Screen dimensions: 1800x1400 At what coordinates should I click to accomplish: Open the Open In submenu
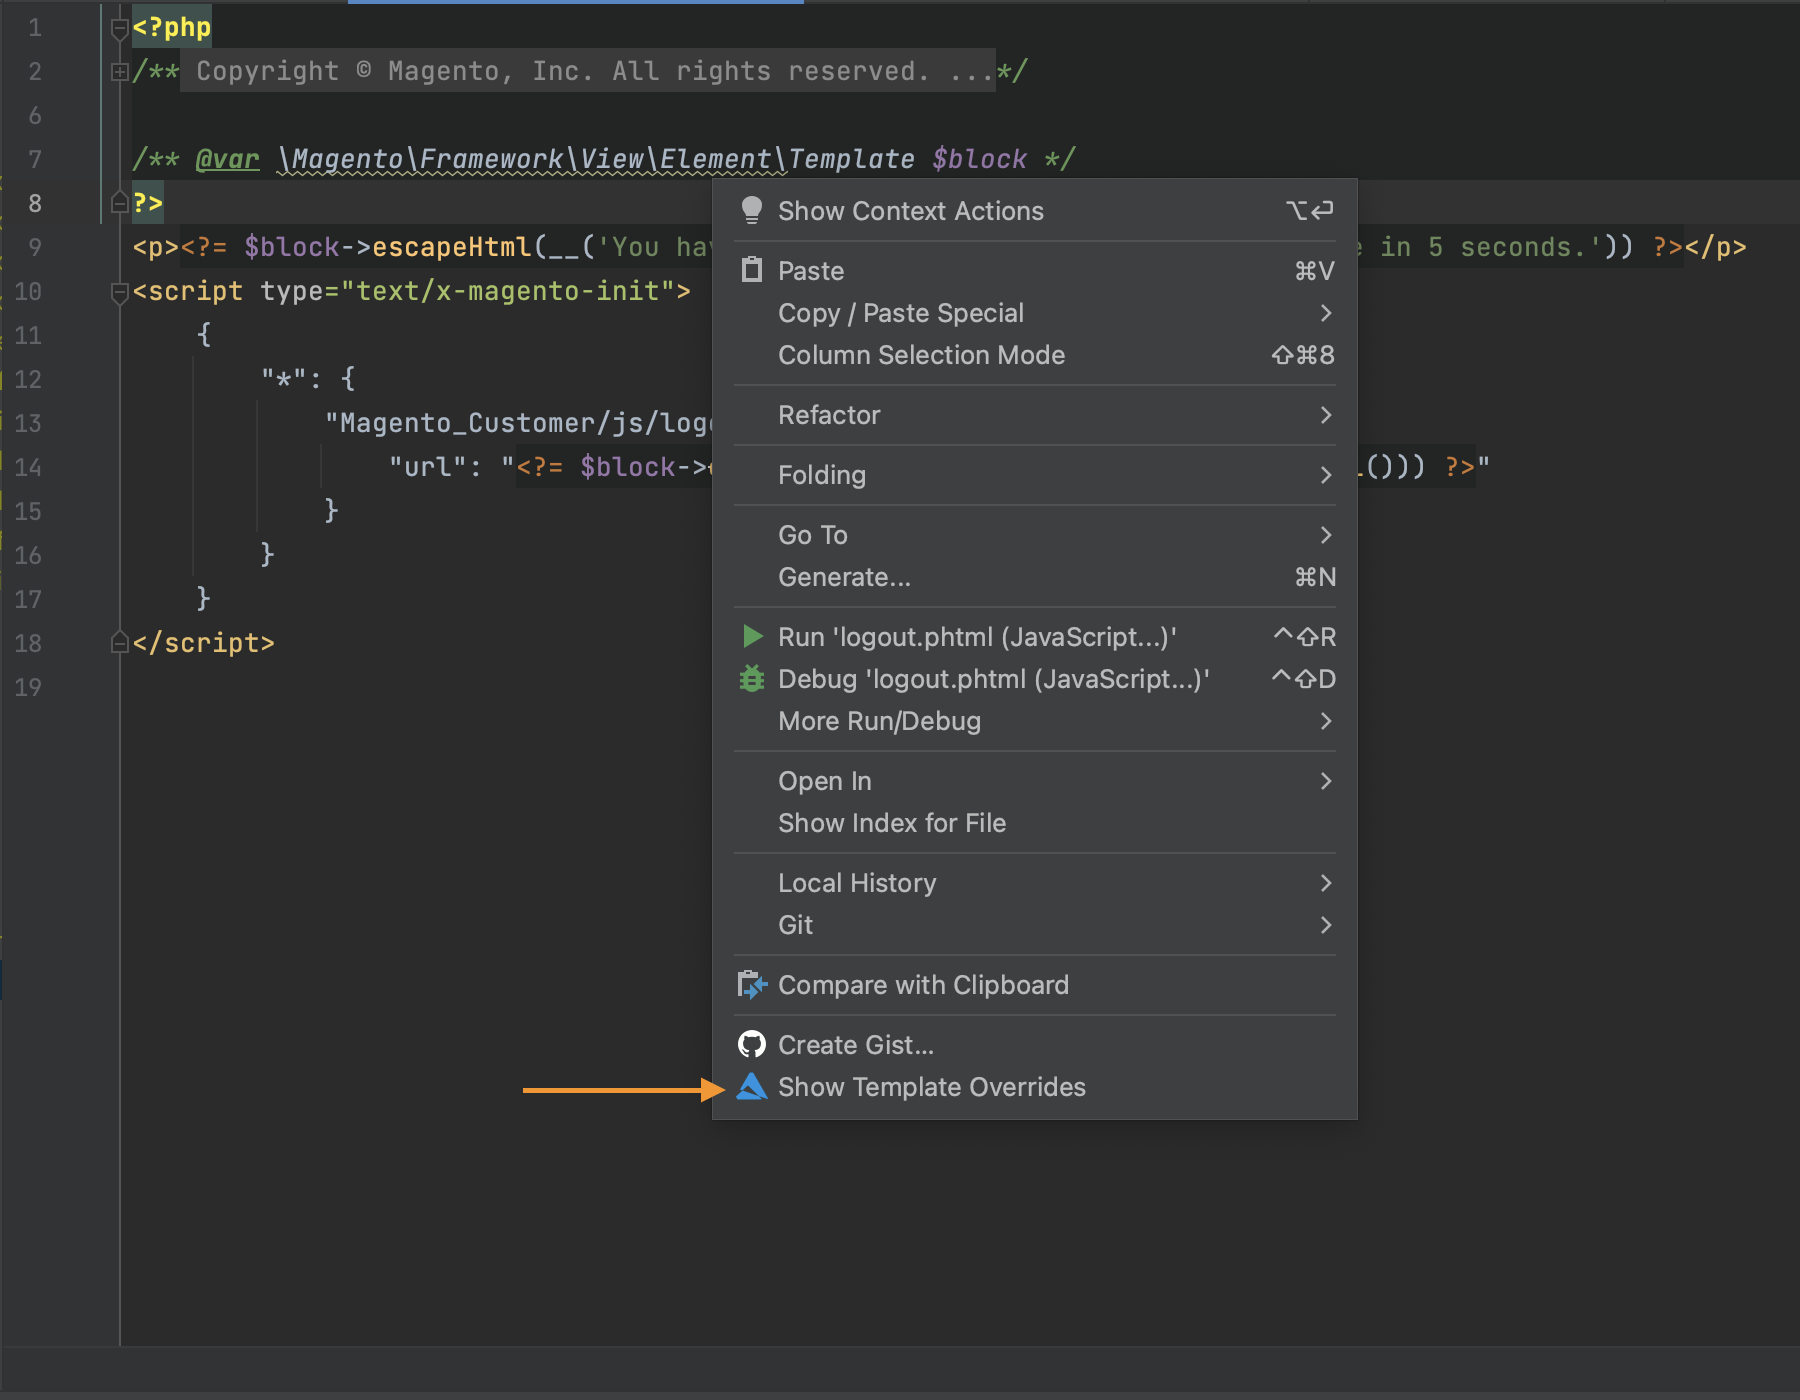click(x=1035, y=781)
